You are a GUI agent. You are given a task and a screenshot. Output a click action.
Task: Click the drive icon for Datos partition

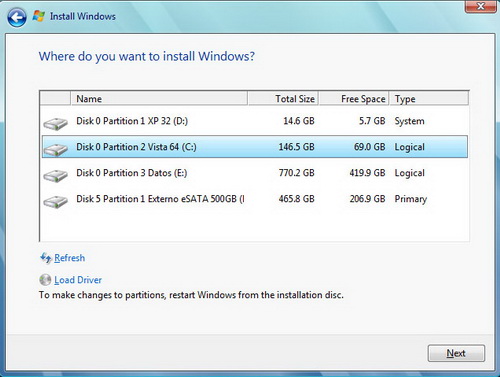[x=55, y=175]
